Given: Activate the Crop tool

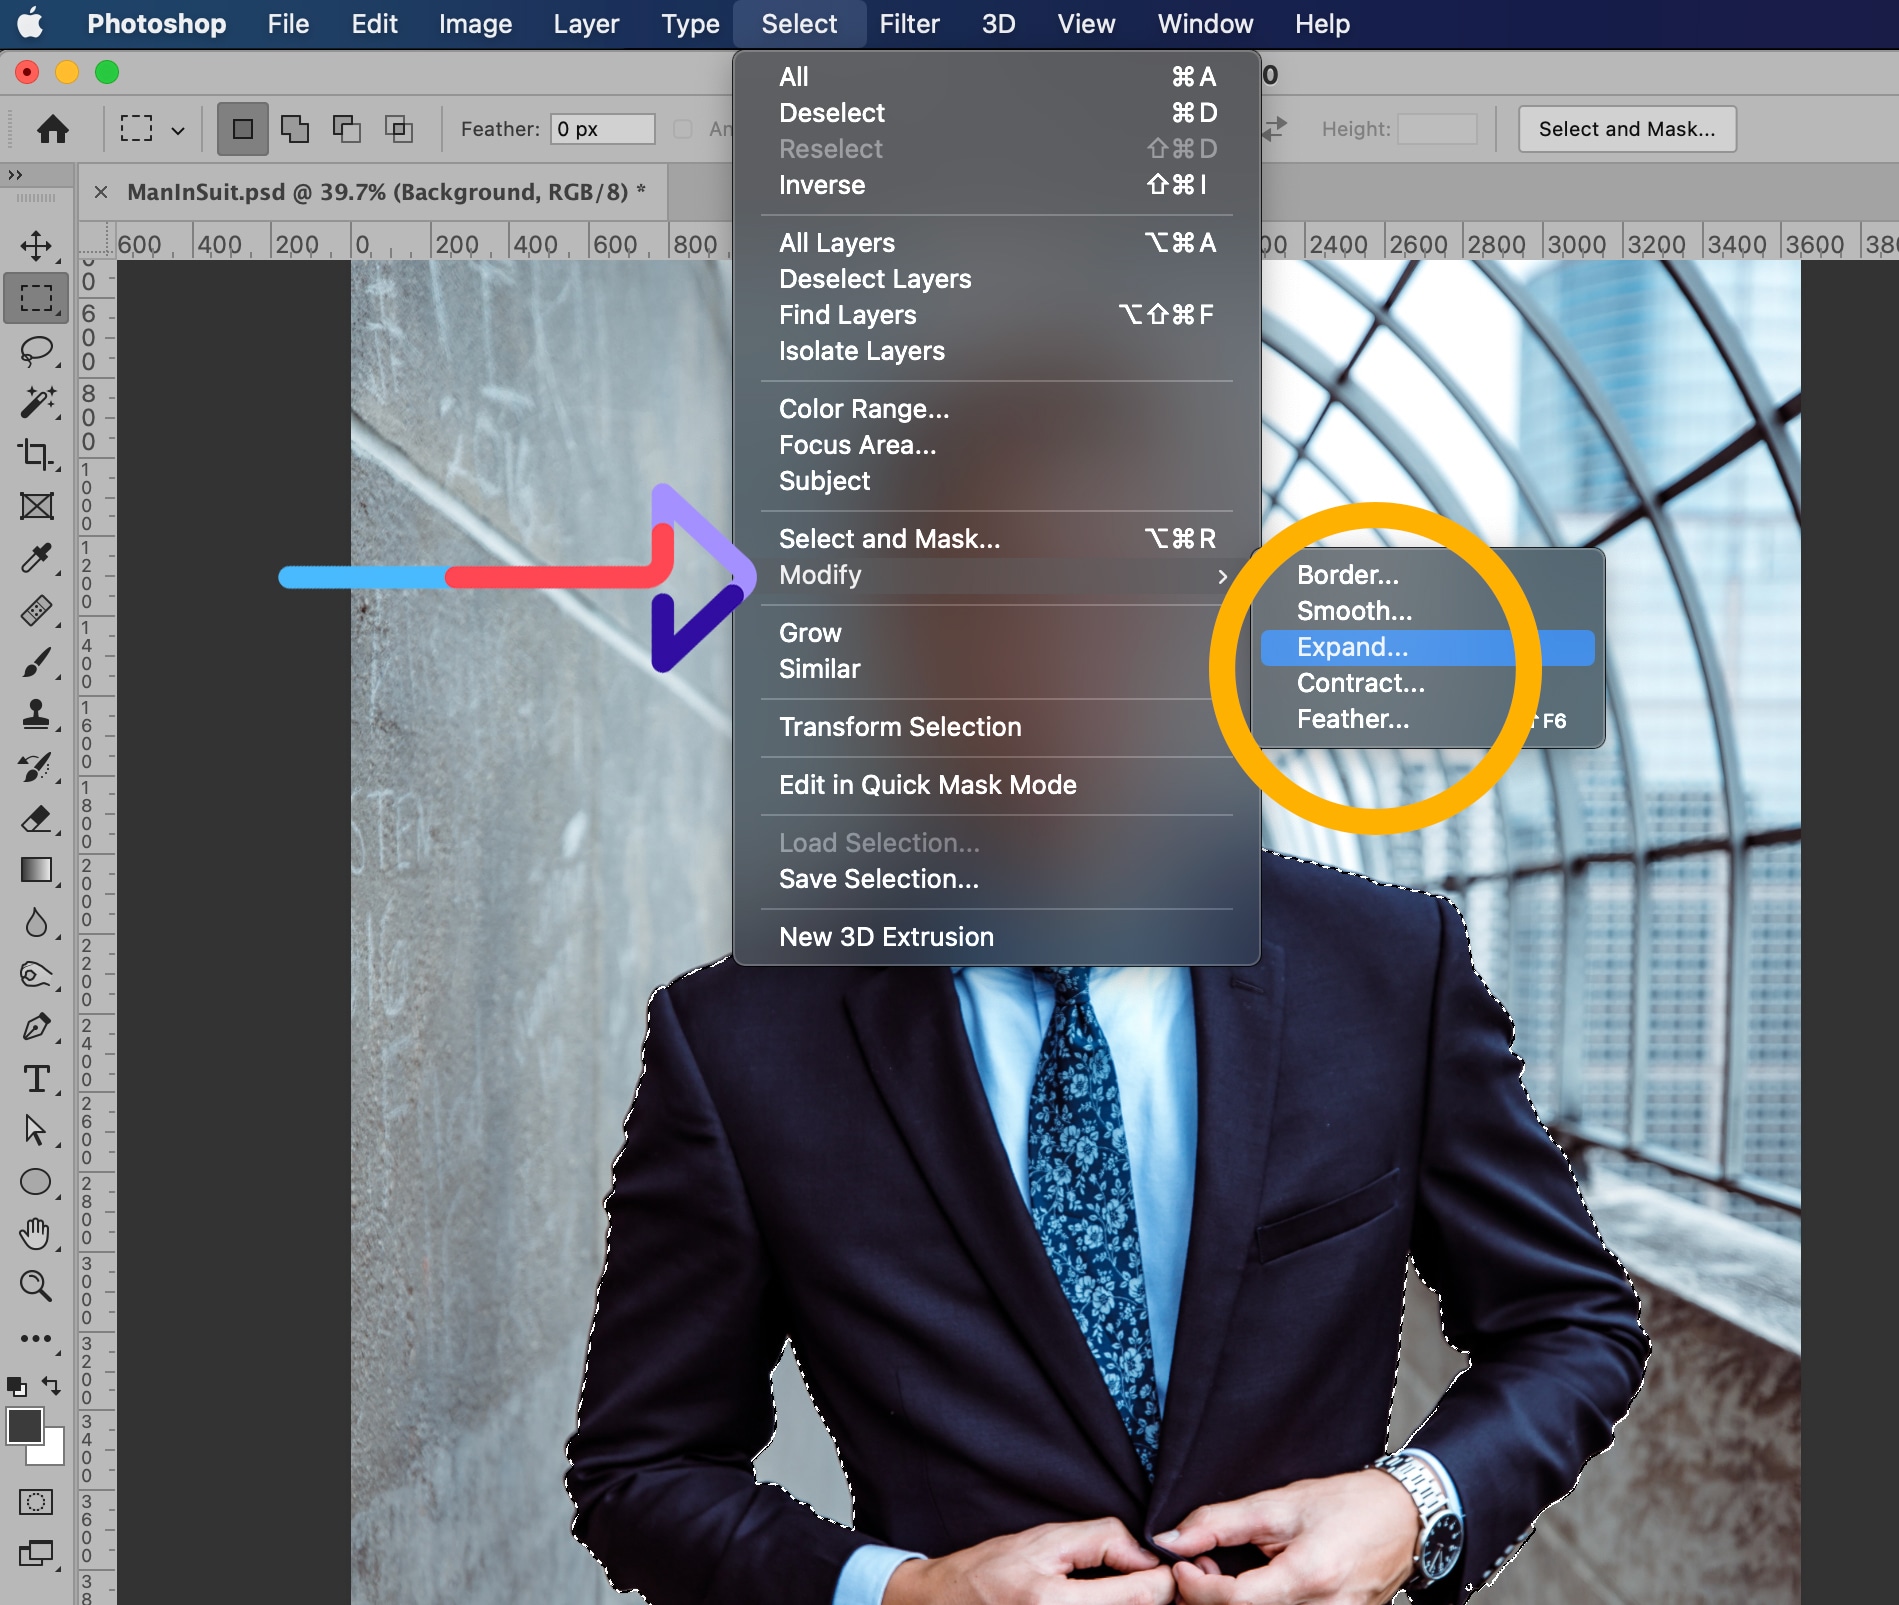Looking at the screenshot, I should [x=36, y=455].
